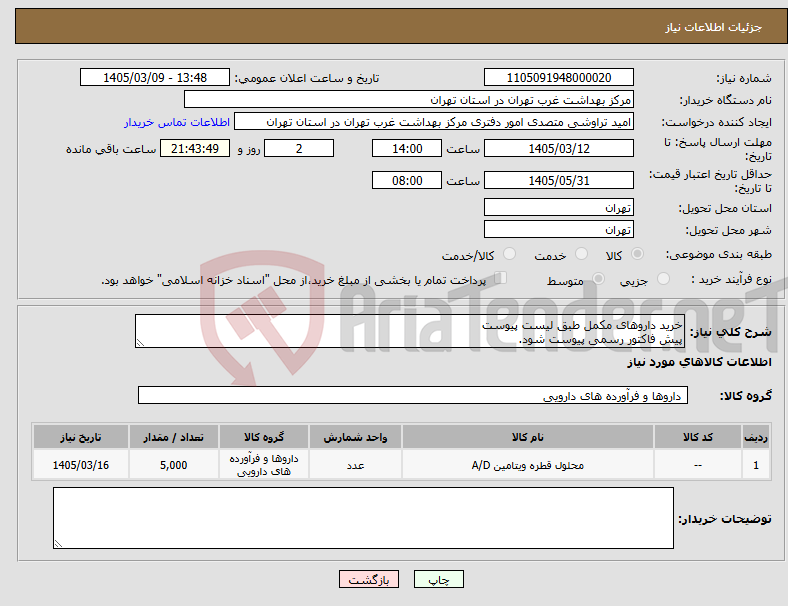Click the طبقه بندی موضوعی label
The height and width of the screenshot is (606, 788).
pyautogui.click(x=719, y=254)
